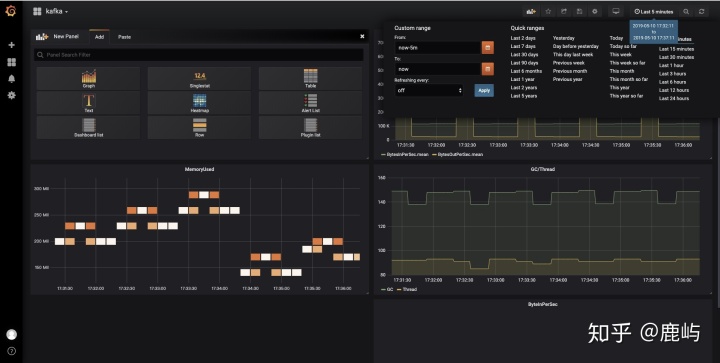720x363 pixels.
Task: Add a Table panel
Action: [310, 78]
